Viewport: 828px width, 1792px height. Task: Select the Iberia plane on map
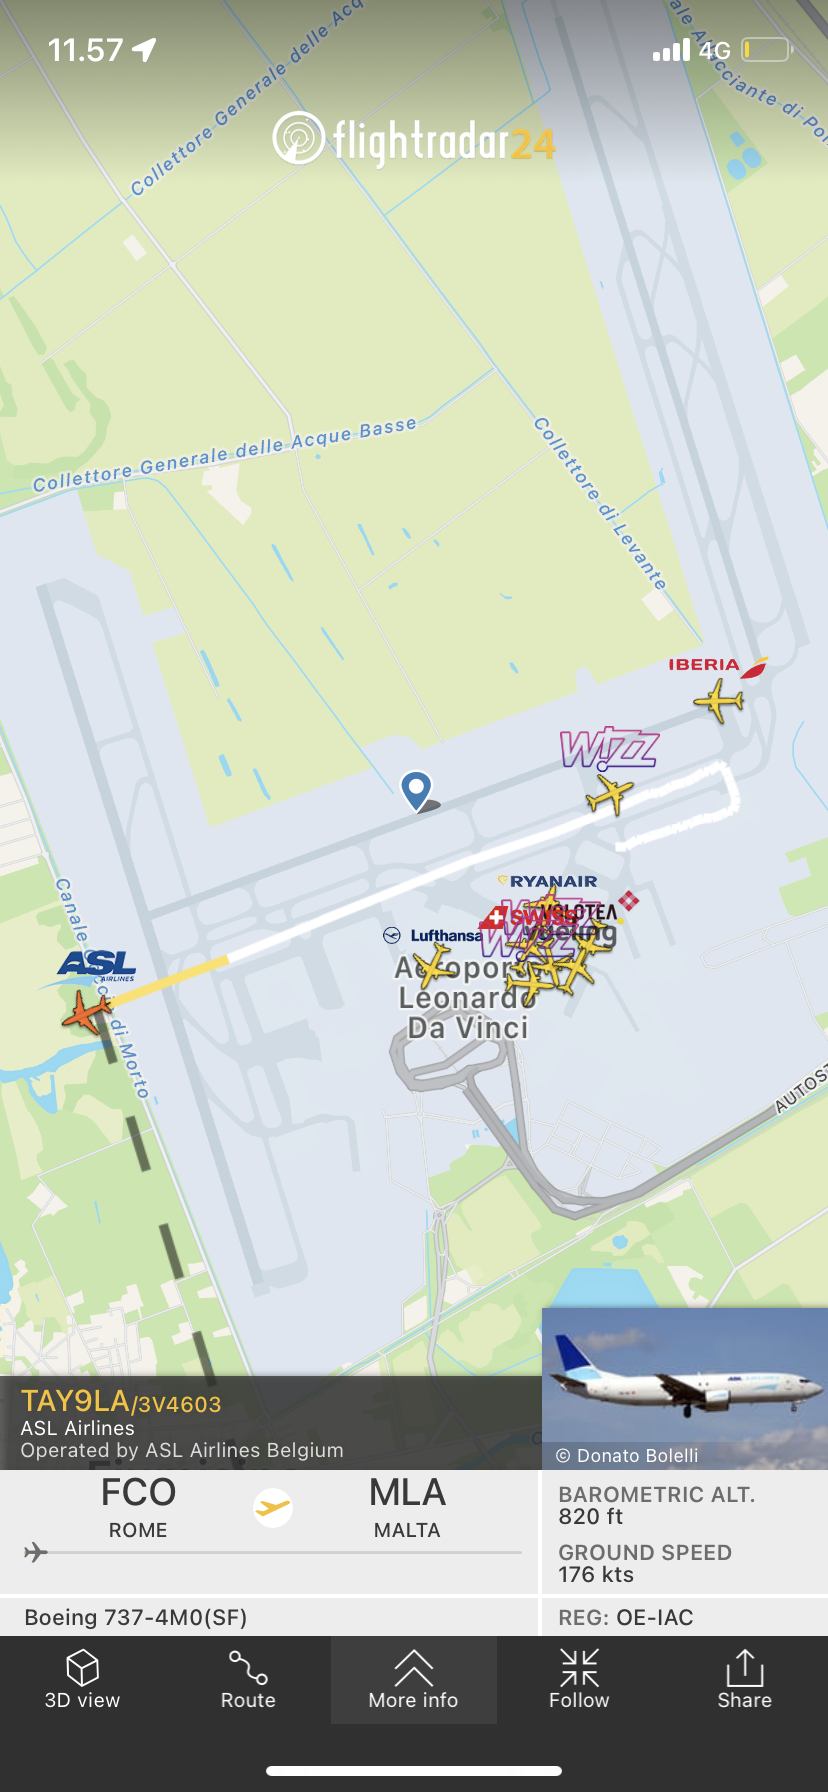(719, 699)
